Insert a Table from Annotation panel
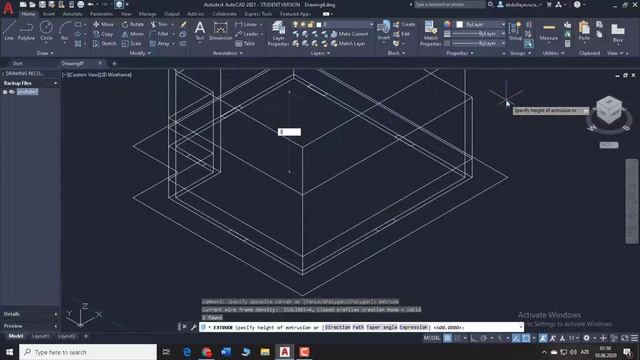640x360 pixels. pos(245,44)
